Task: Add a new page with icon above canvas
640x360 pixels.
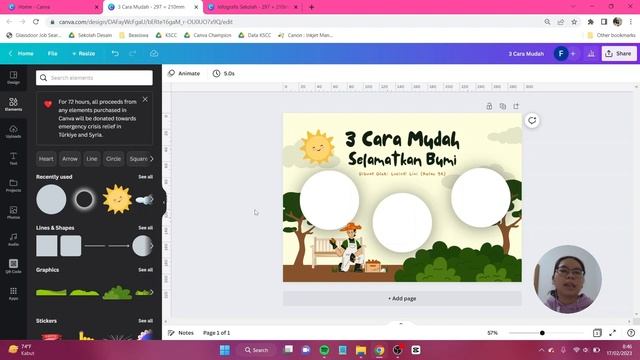Action: click(x=516, y=106)
